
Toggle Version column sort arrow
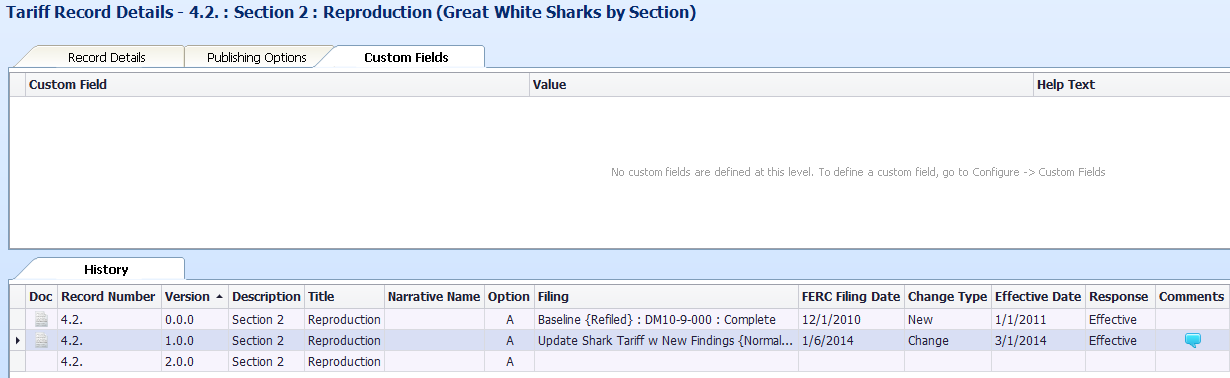[219, 297]
